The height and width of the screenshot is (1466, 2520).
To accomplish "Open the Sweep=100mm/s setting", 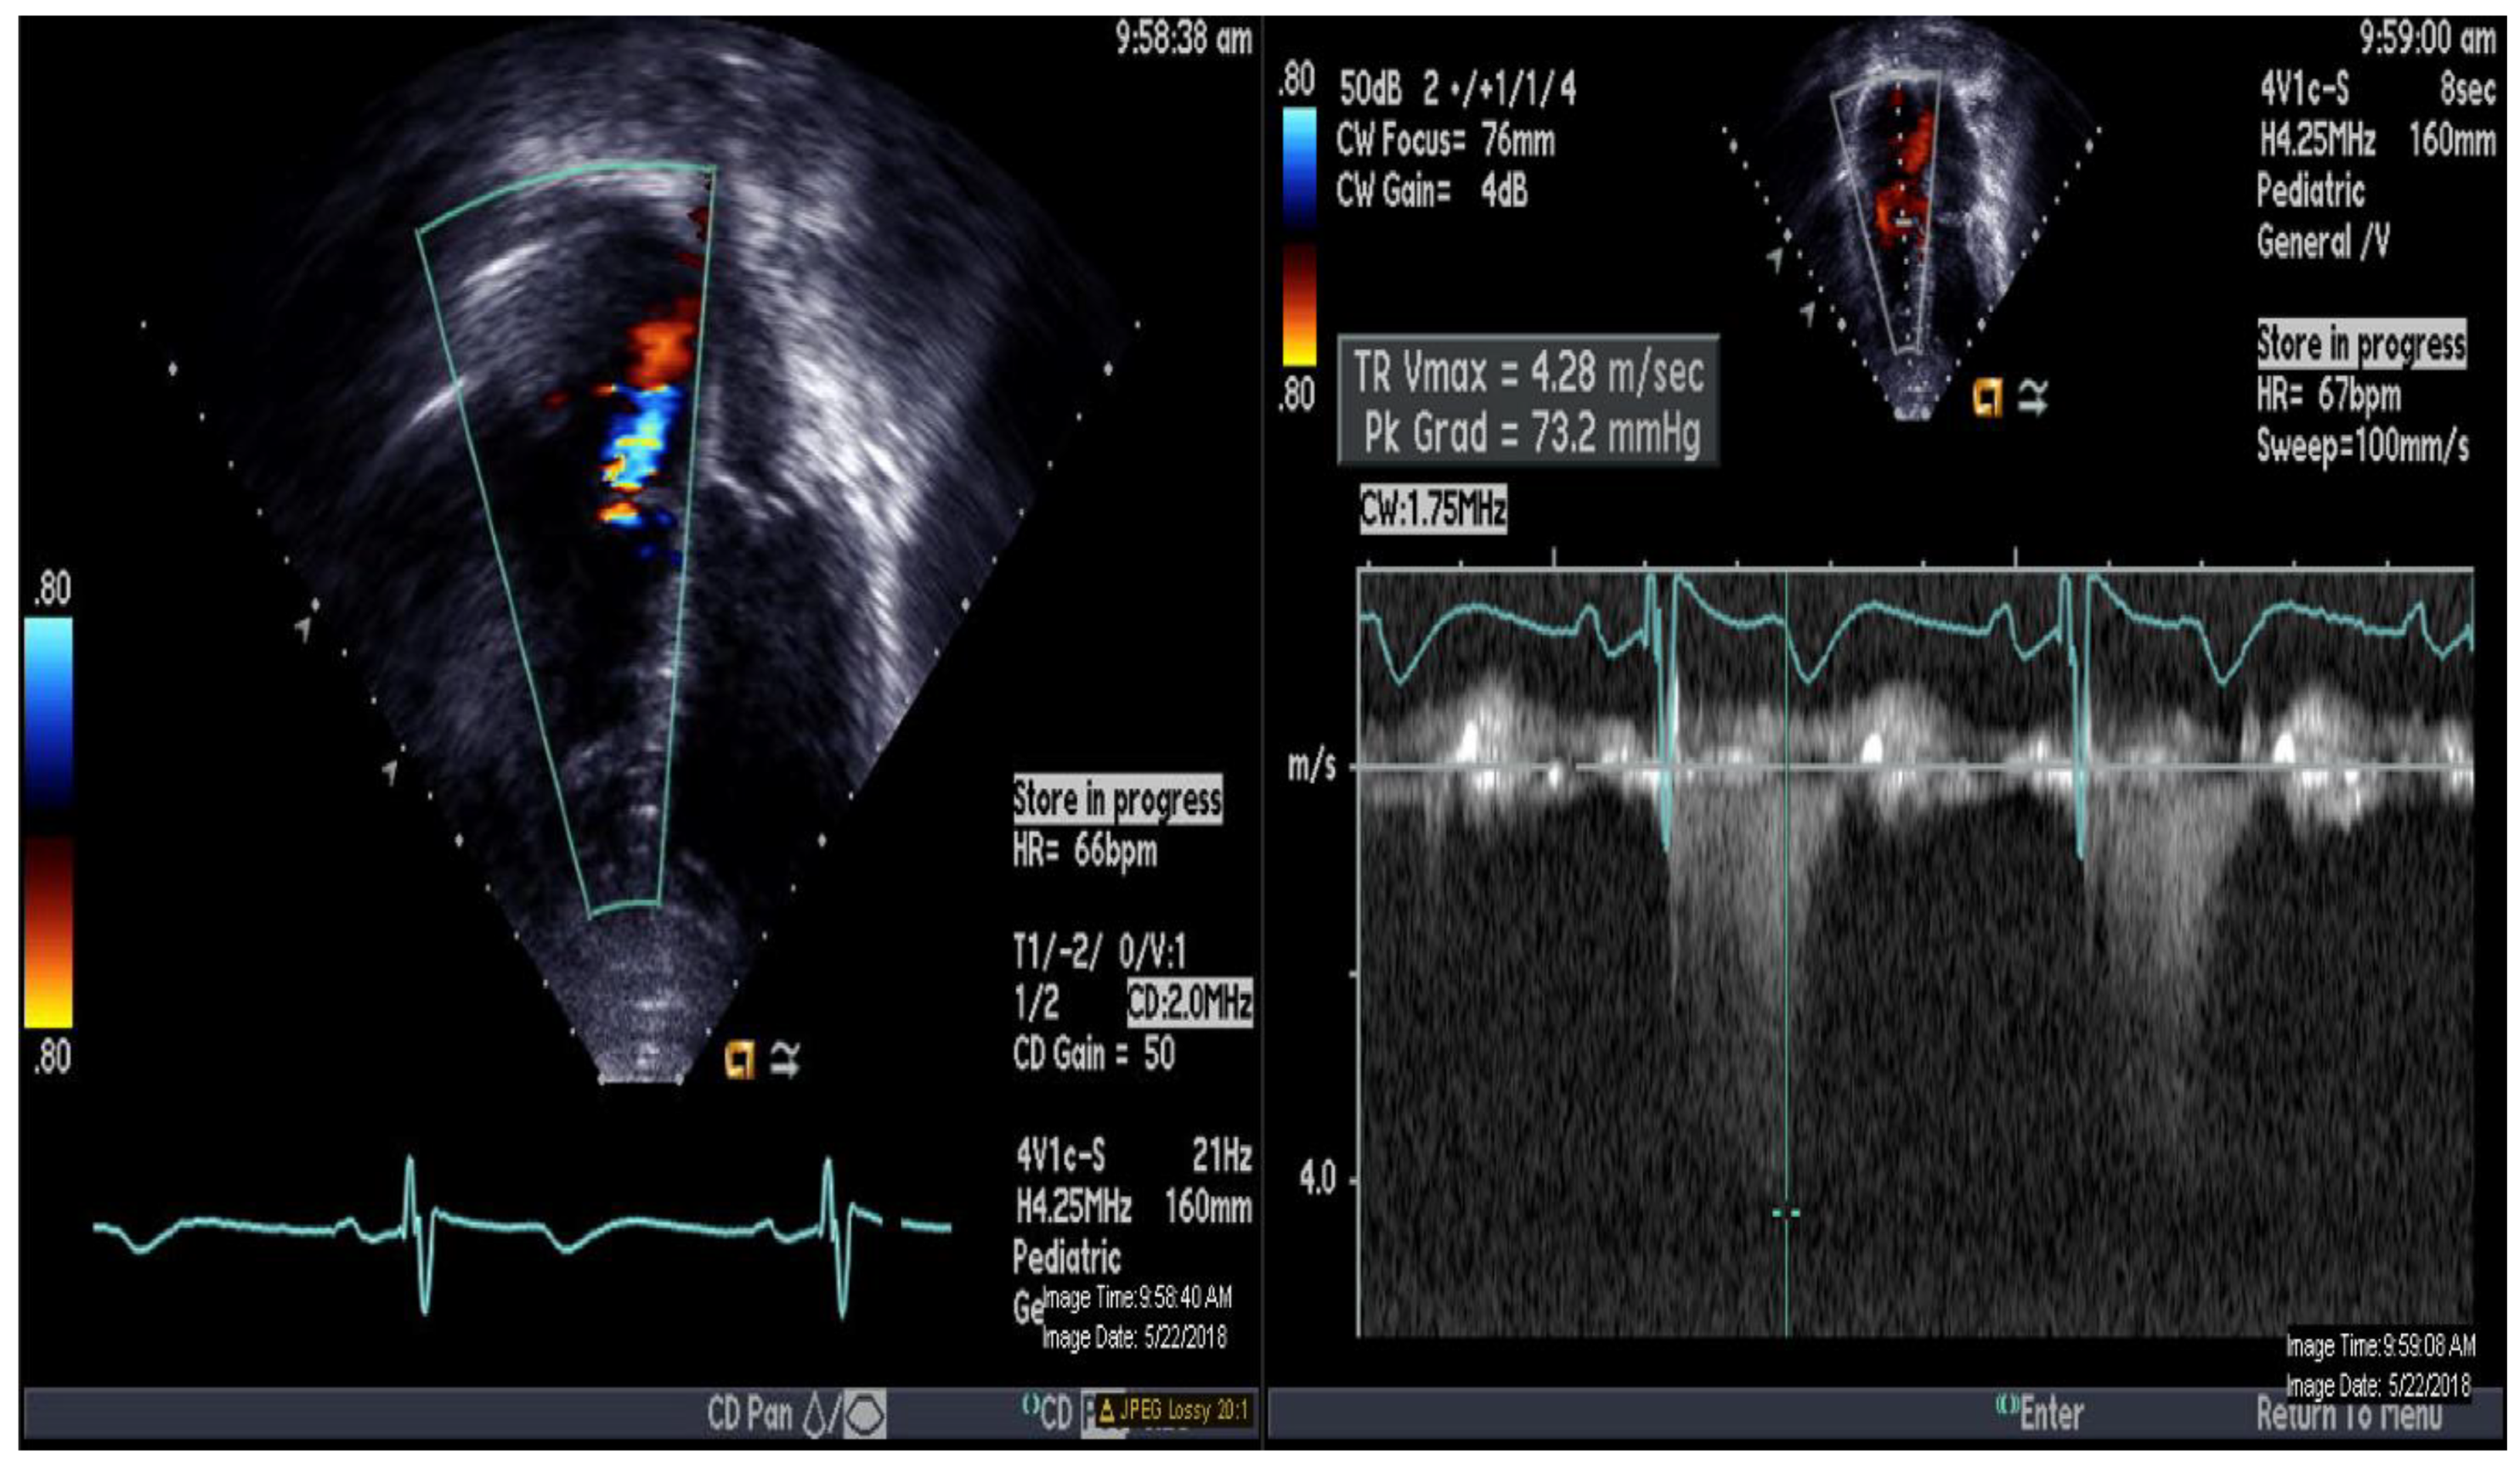I will click(x=2361, y=445).
